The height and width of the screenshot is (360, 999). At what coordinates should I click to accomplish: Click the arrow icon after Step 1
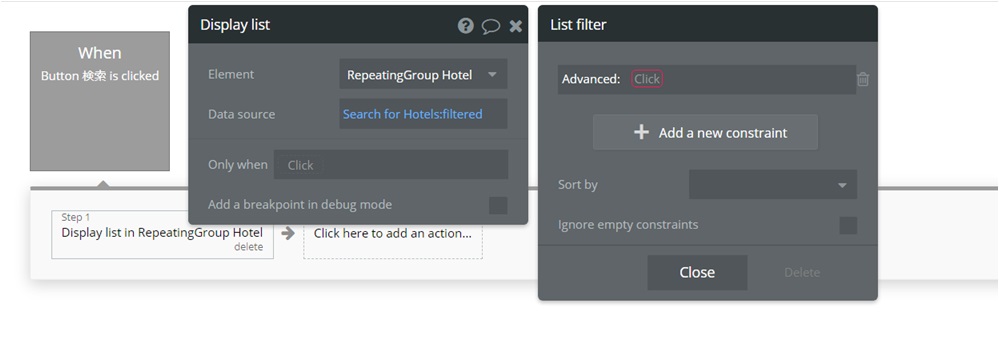point(288,233)
